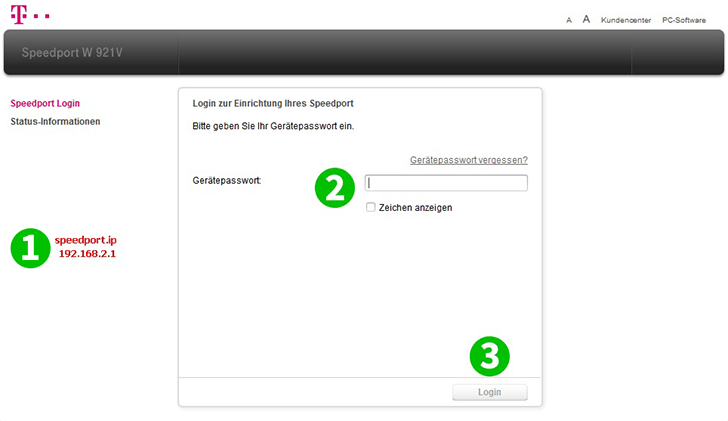Click the Gerätepasswort field label
728x421 pixels.
[x=227, y=181]
